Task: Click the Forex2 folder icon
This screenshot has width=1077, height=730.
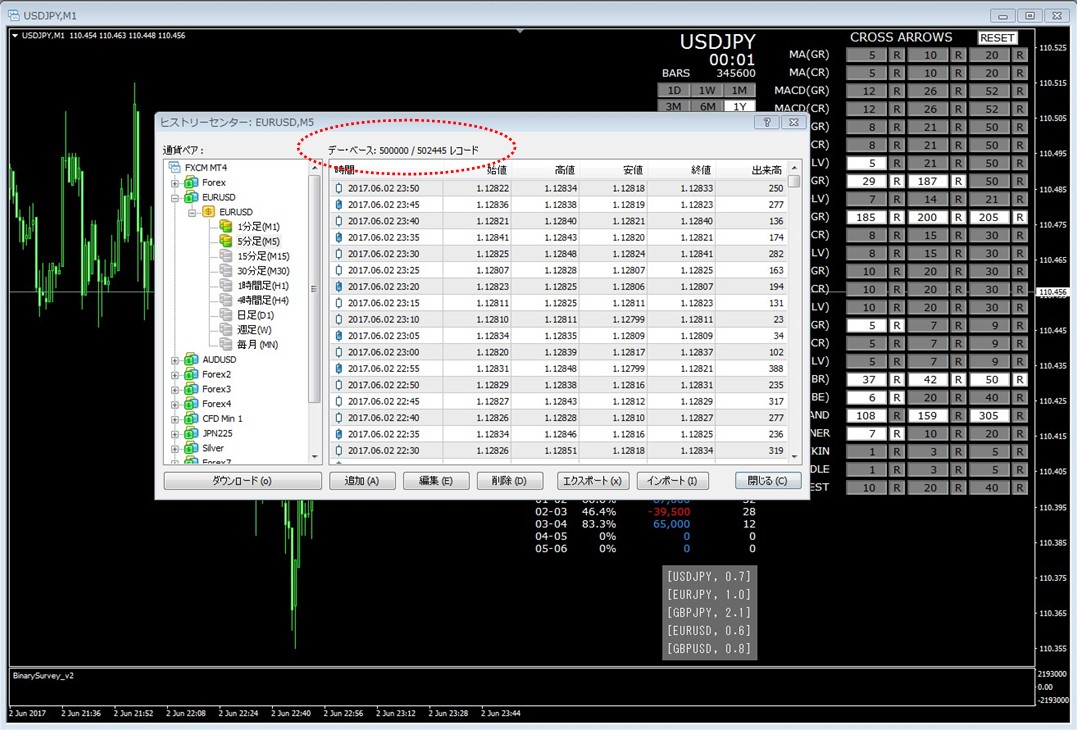Action: click(x=192, y=374)
